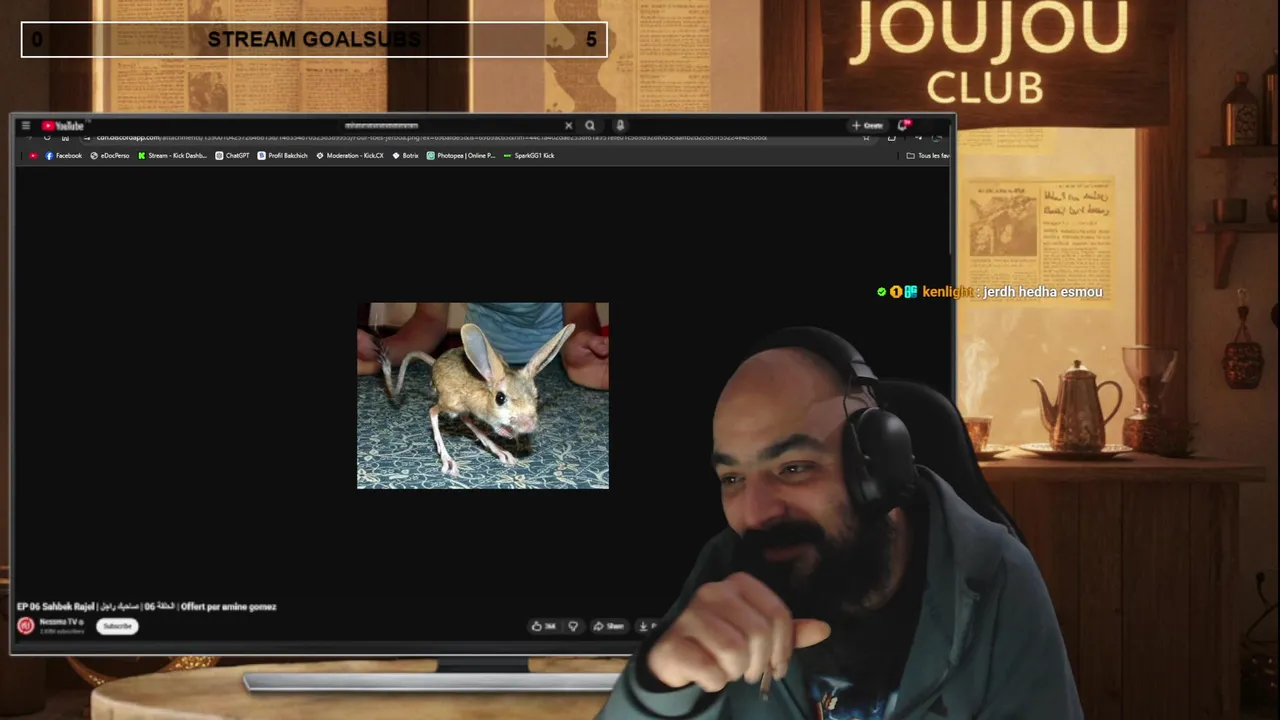The height and width of the screenshot is (720, 1280).
Task: Open the Photopea Online bookmark
Action: click(x=461, y=156)
